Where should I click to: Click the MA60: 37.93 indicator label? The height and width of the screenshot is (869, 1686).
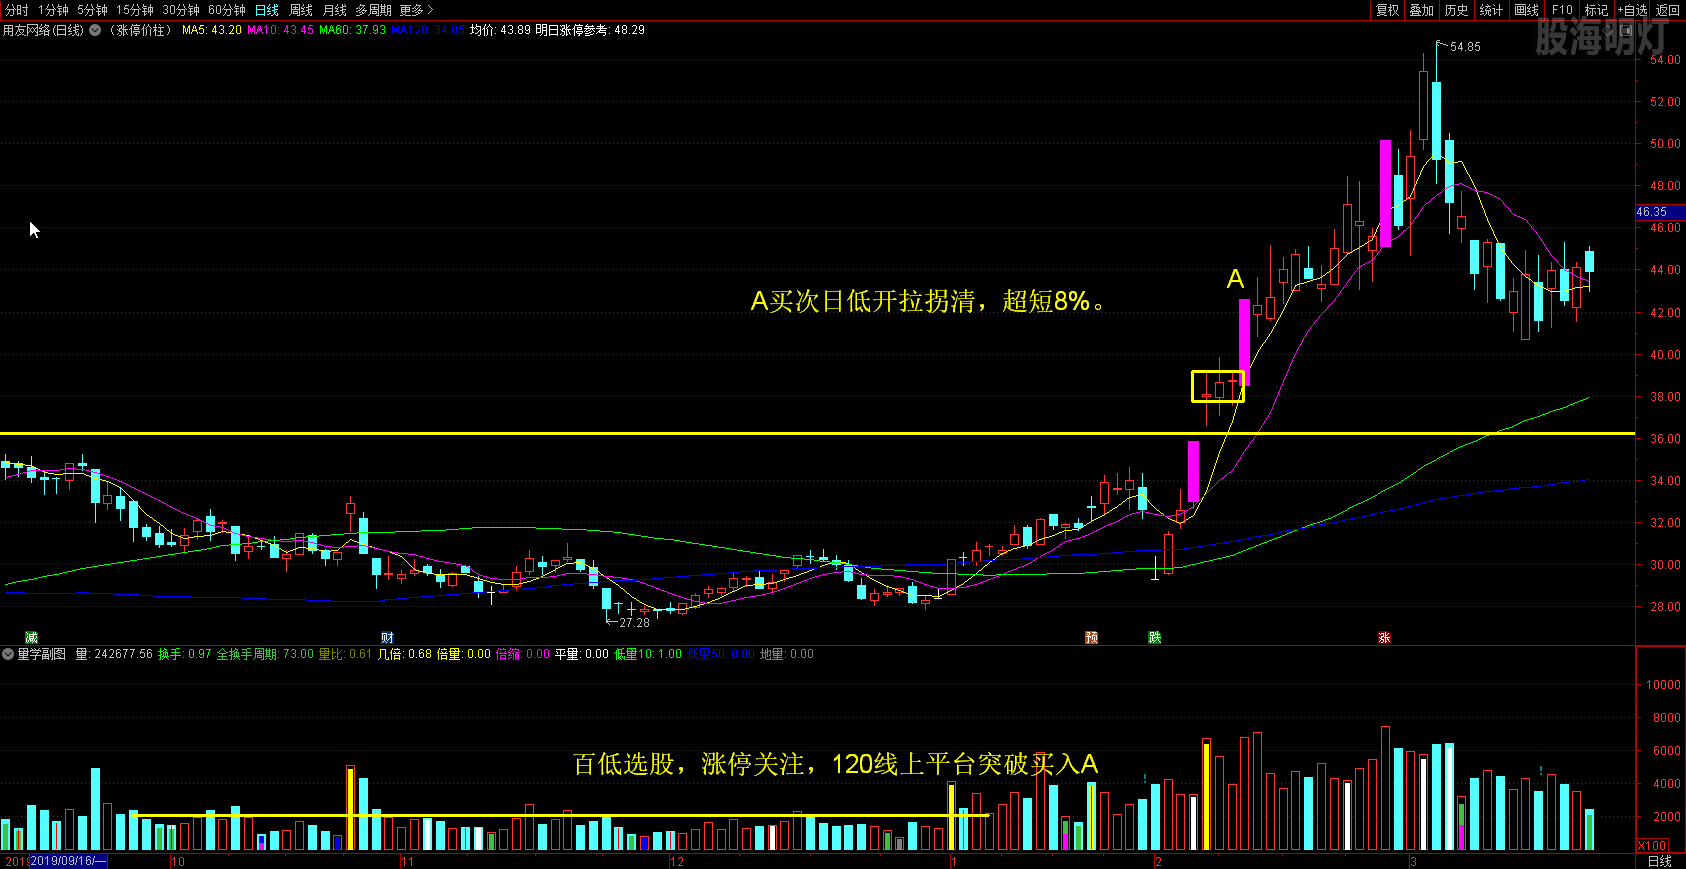point(352,30)
